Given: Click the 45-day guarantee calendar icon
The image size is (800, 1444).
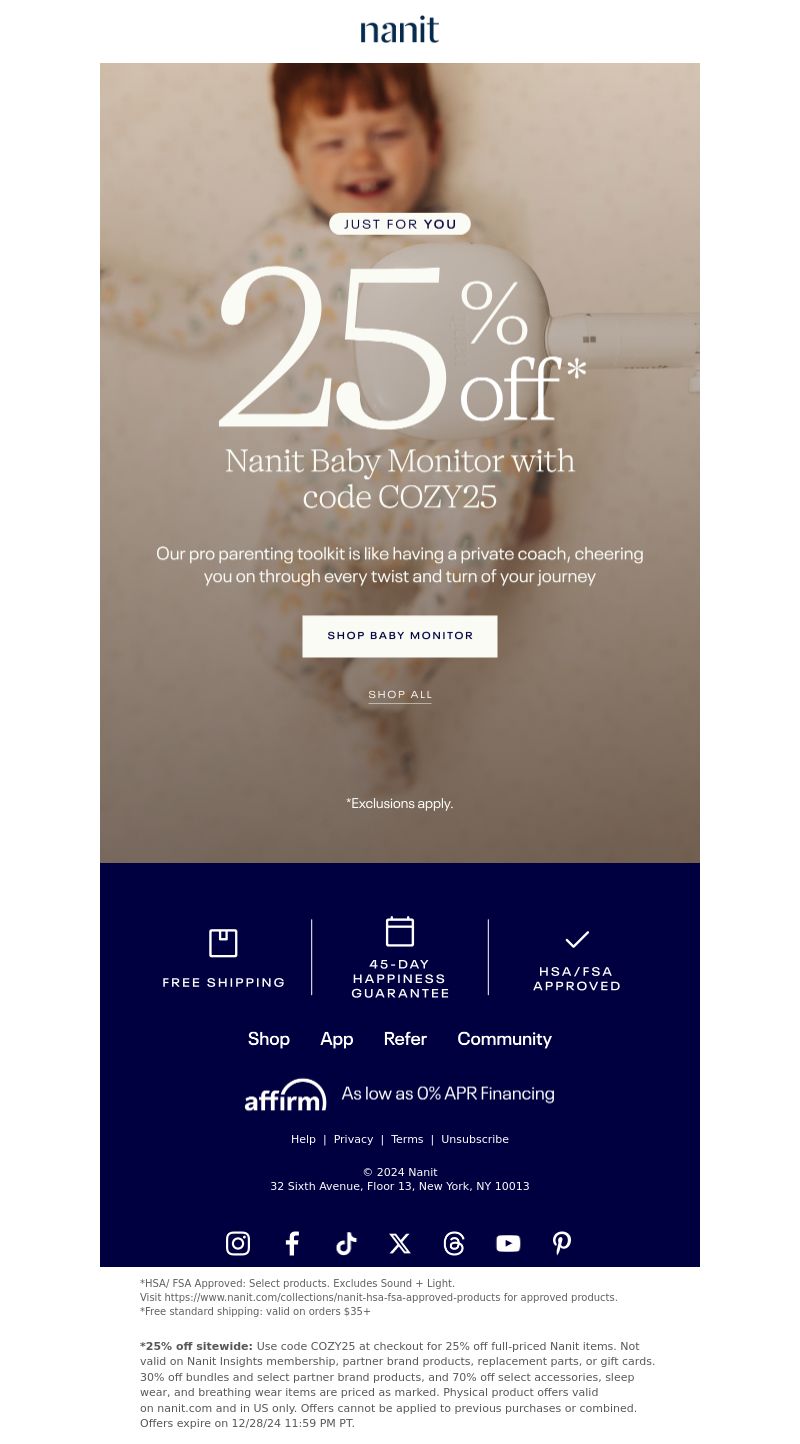Looking at the screenshot, I should point(400,931).
